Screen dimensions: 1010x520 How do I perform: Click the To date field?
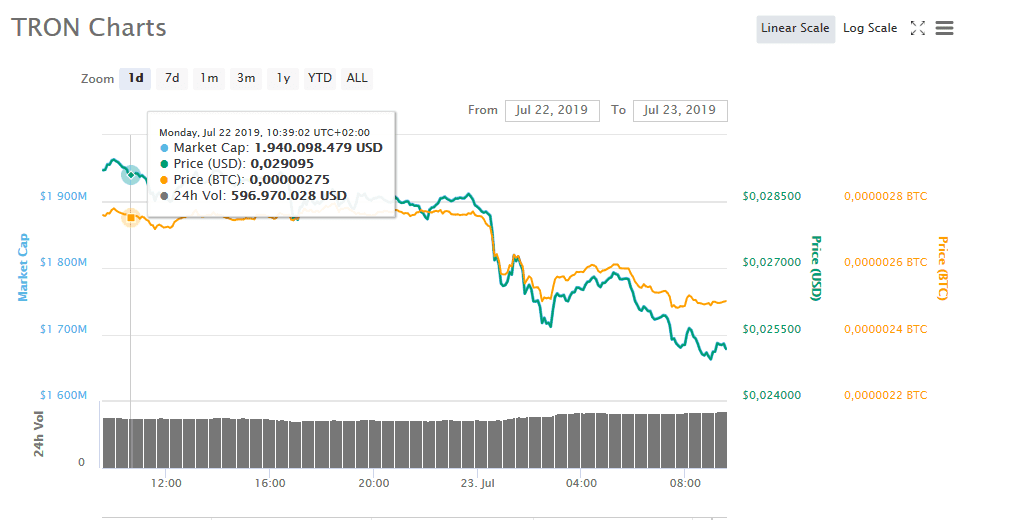[680, 110]
